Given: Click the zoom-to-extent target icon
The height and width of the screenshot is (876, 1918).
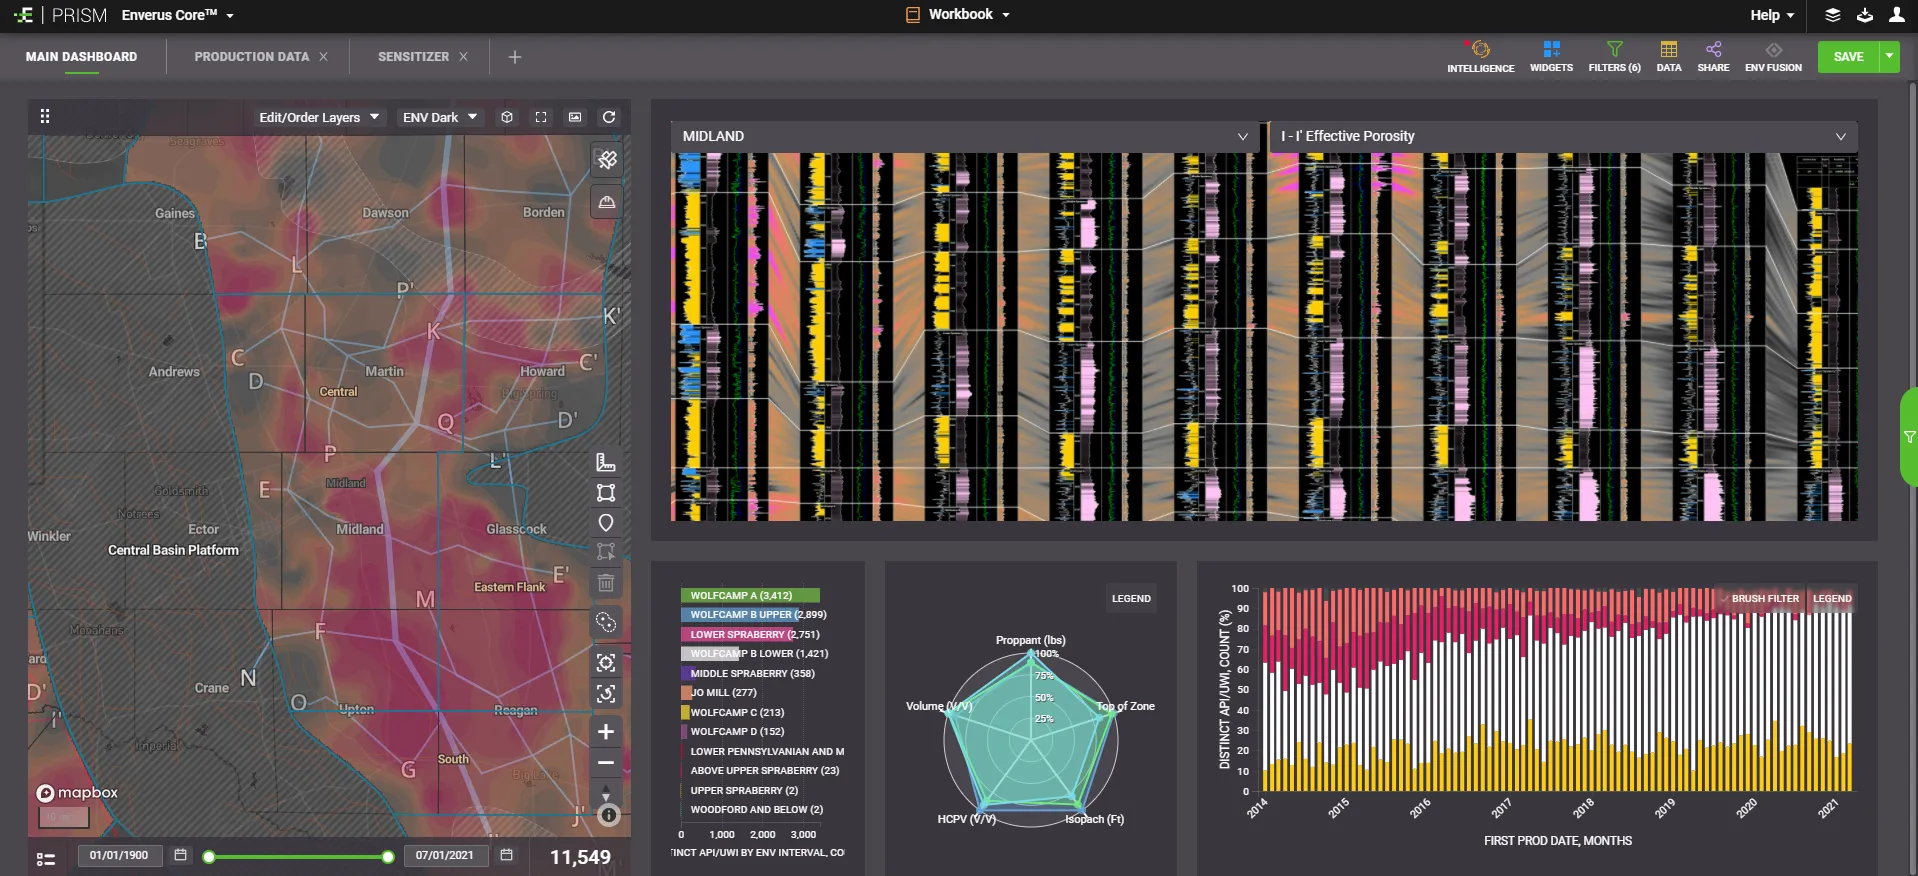Looking at the screenshot, I should point(606,663).
